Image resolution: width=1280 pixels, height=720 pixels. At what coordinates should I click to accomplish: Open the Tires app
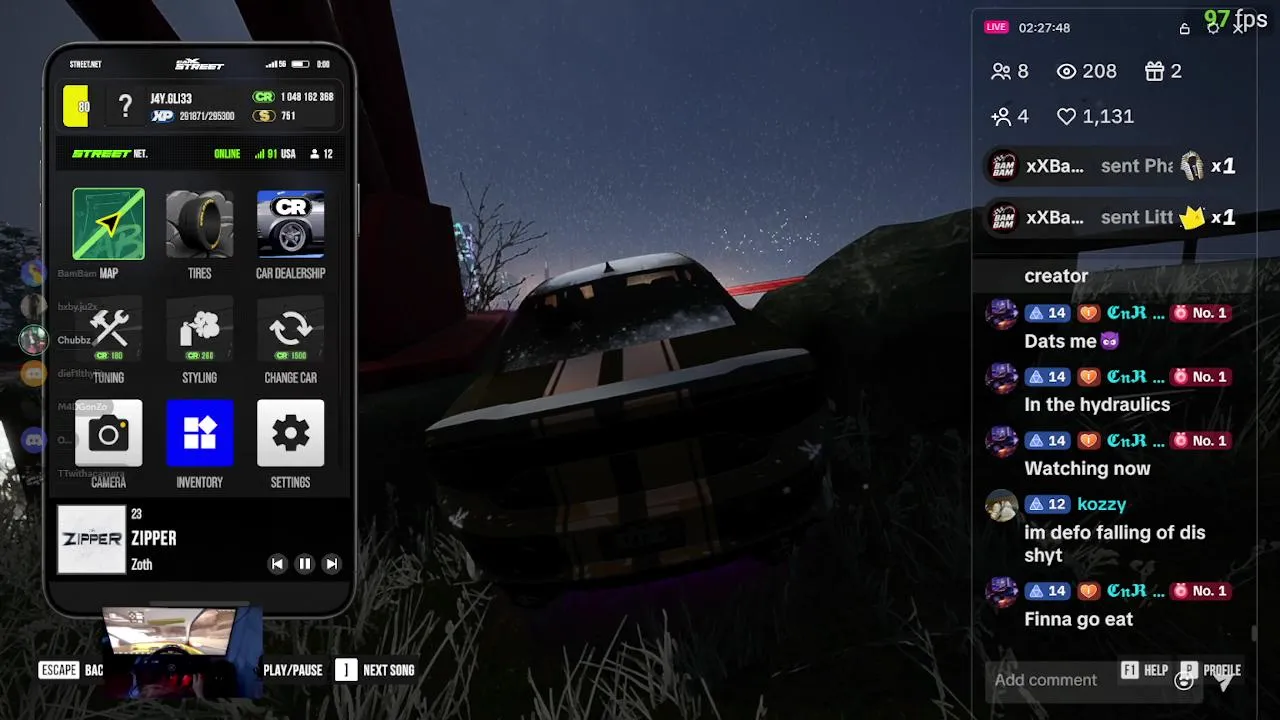coord(199,224)
